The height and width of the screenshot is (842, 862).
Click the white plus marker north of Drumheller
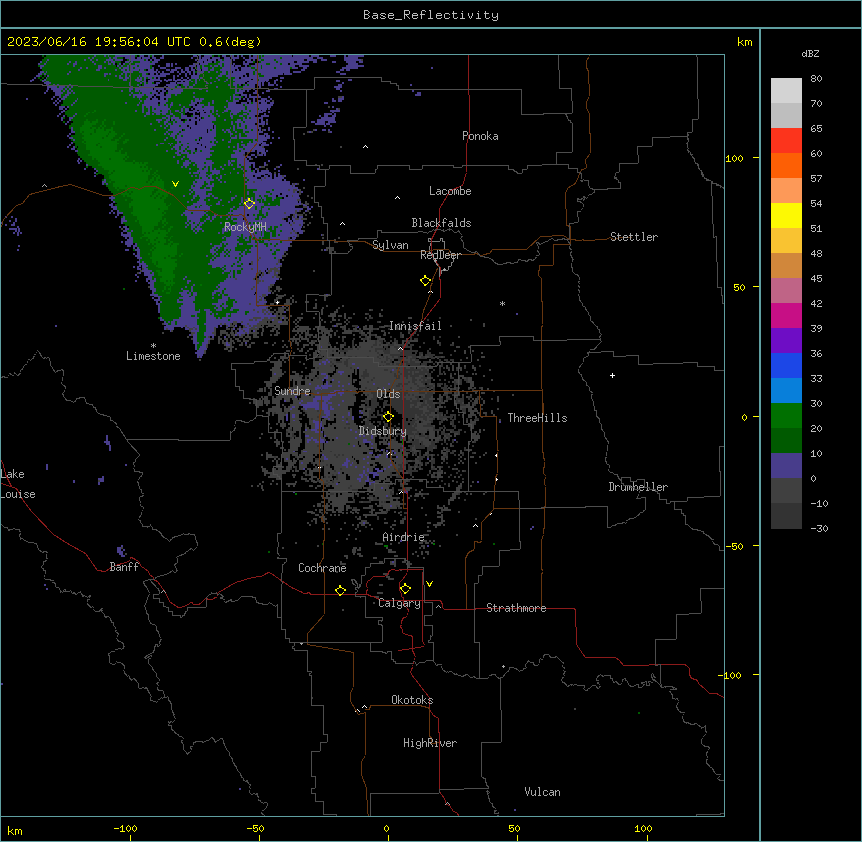point(612,375)
